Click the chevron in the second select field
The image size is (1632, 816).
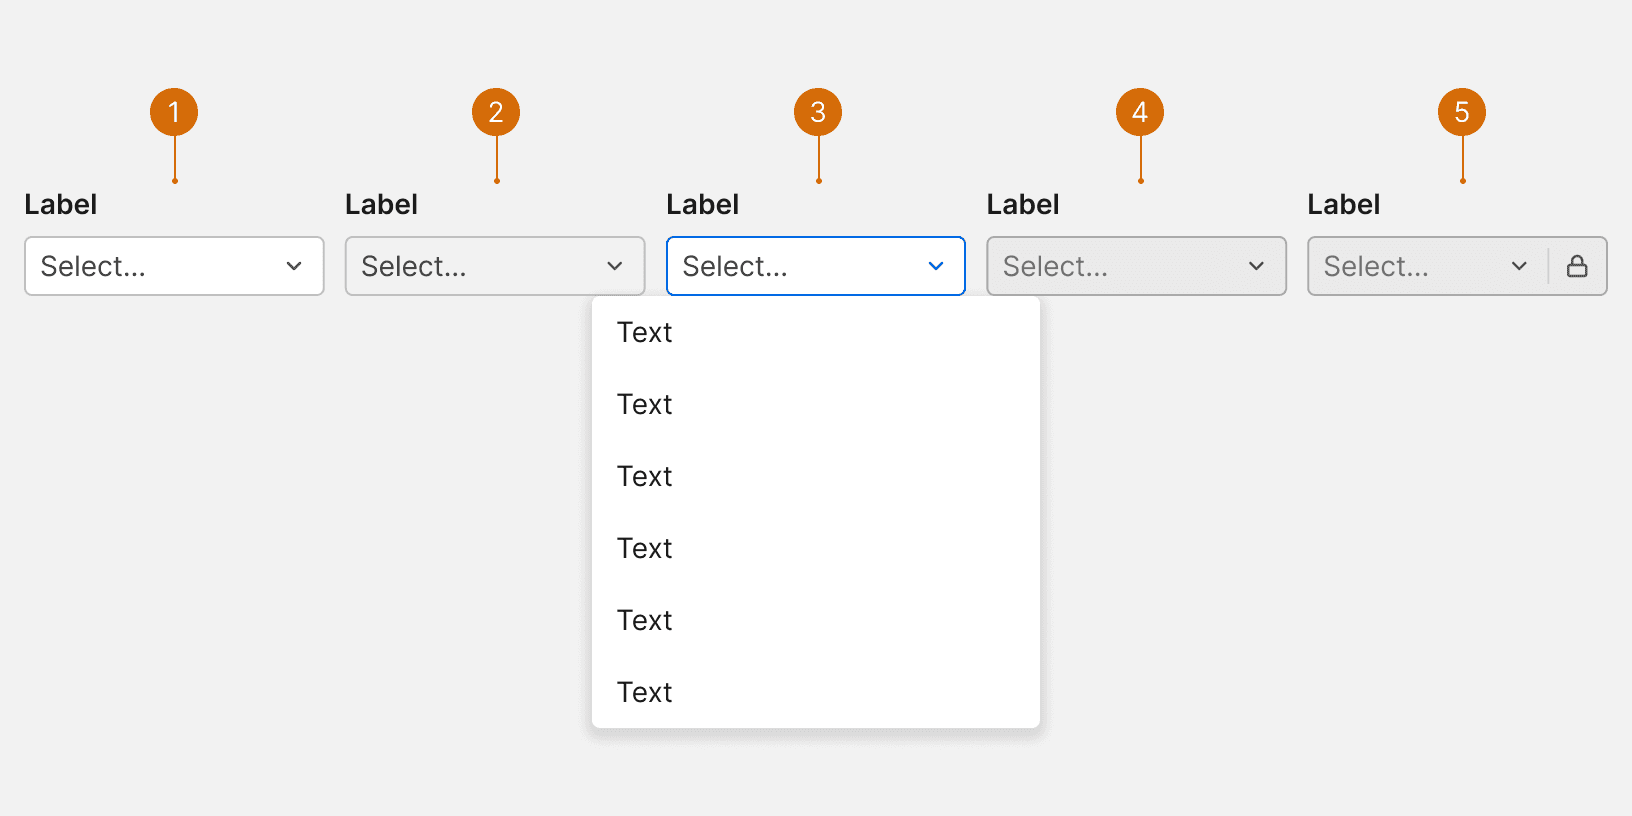click(x=615, y=266)
